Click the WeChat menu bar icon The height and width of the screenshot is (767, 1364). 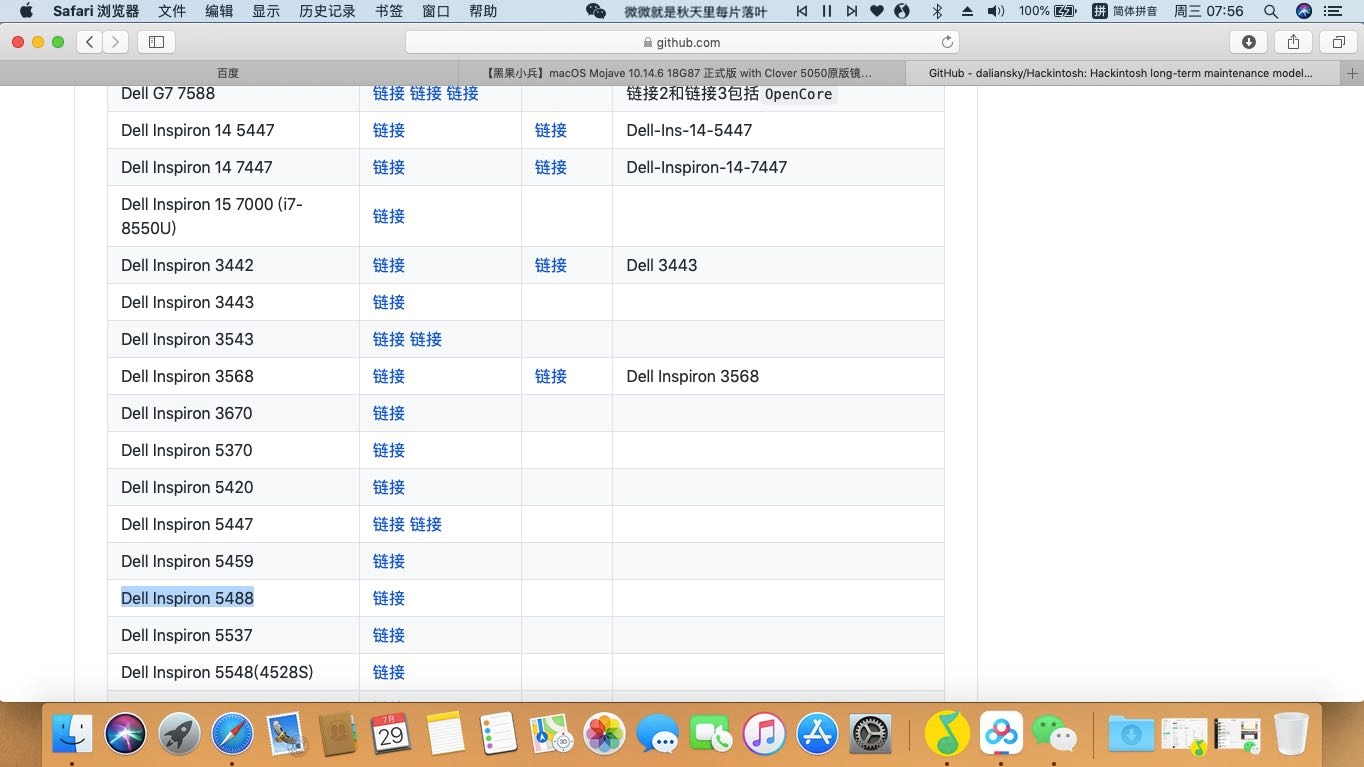[x=596, y=11]
